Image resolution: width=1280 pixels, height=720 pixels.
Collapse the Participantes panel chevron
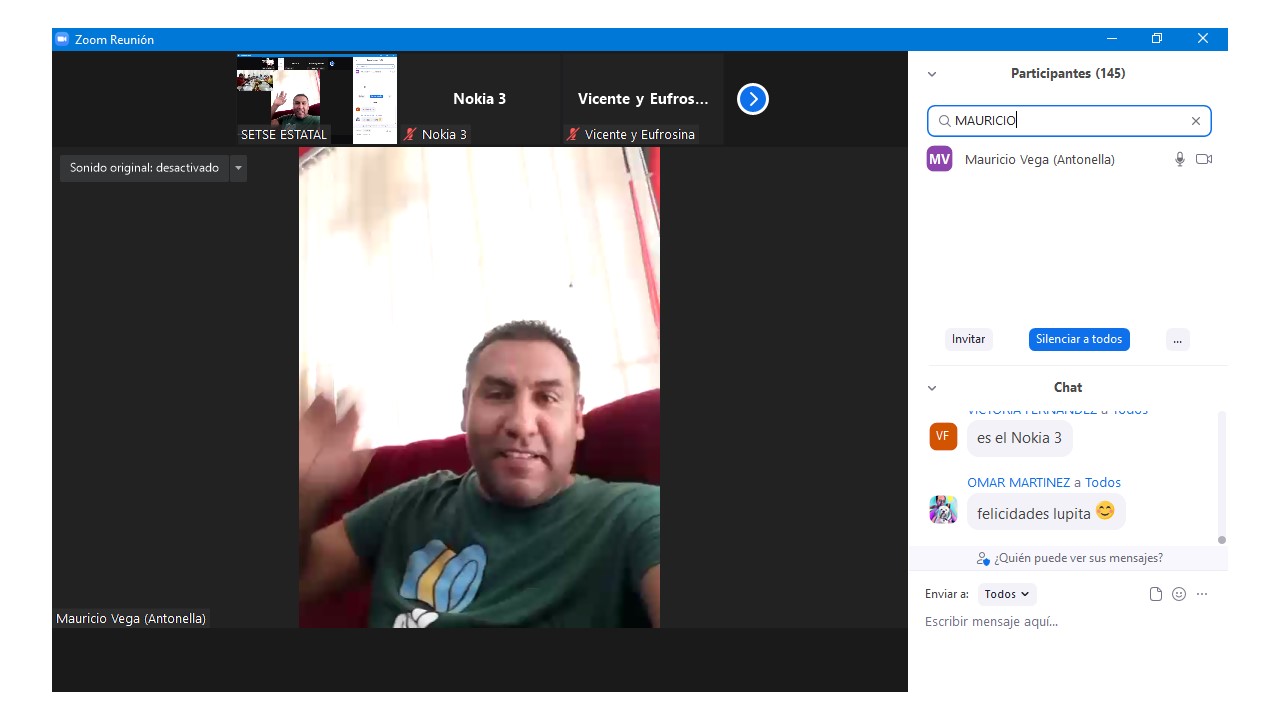pyautogui.click(x=932, y=74)
